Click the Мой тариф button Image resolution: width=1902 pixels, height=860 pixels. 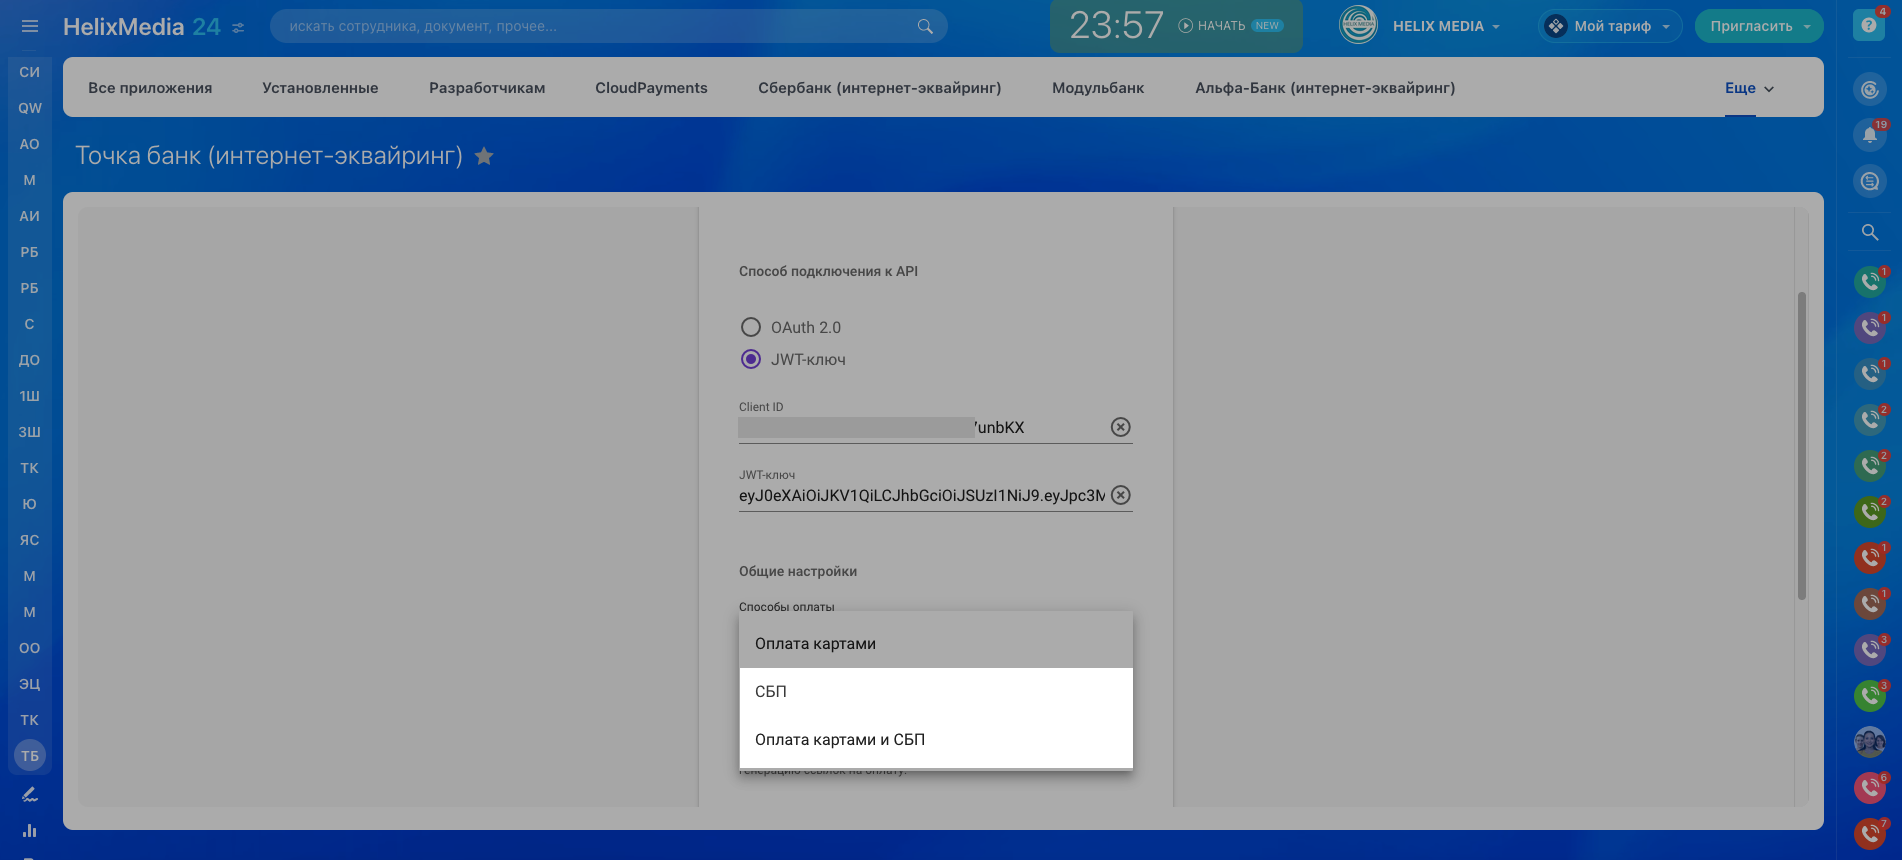pos(1610,26)
